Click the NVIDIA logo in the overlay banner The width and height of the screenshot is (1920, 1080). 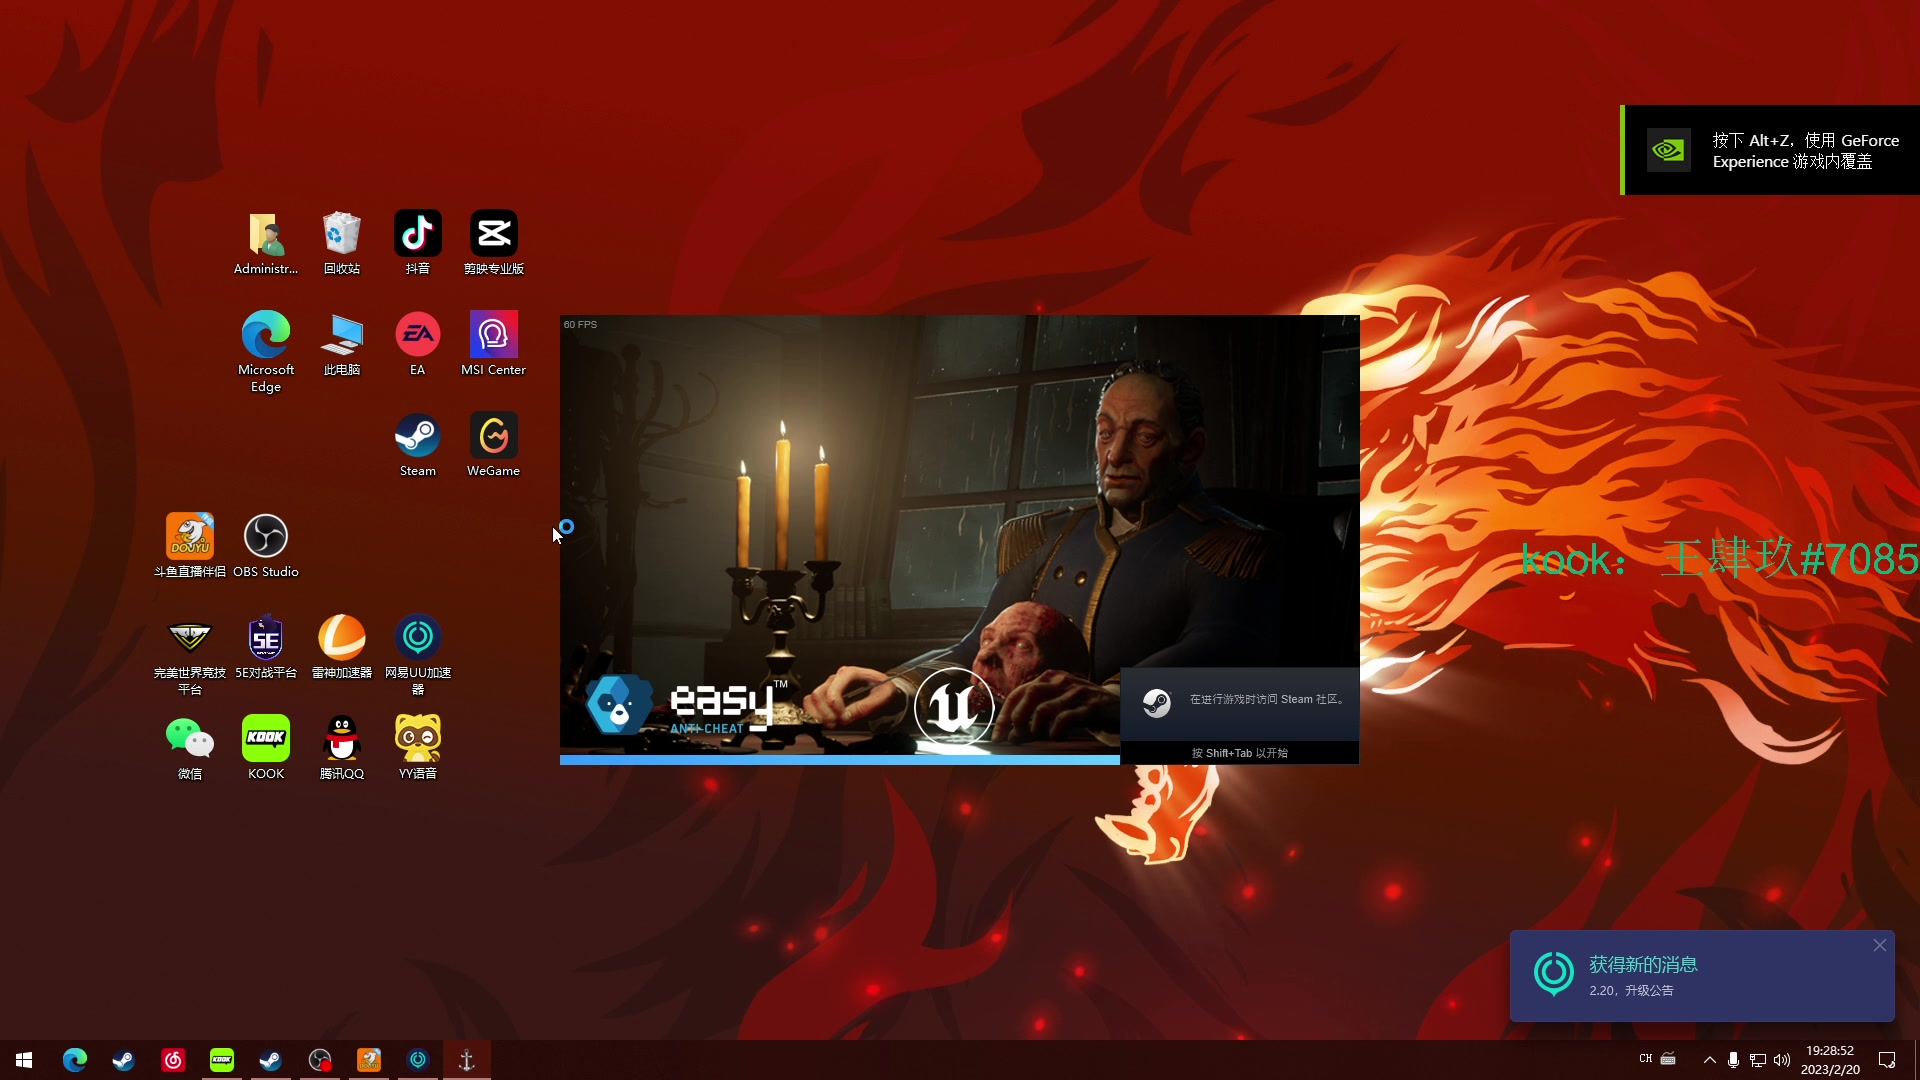[x=1669, y=150]
